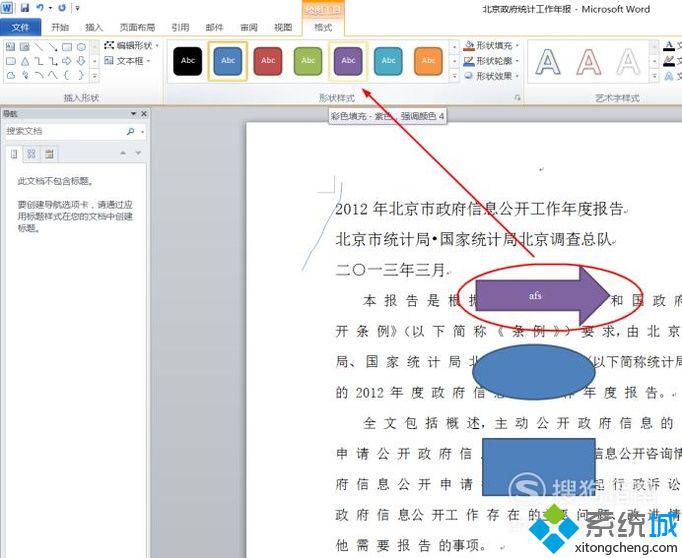Click the text outline pen icon

tap(670, 61)
